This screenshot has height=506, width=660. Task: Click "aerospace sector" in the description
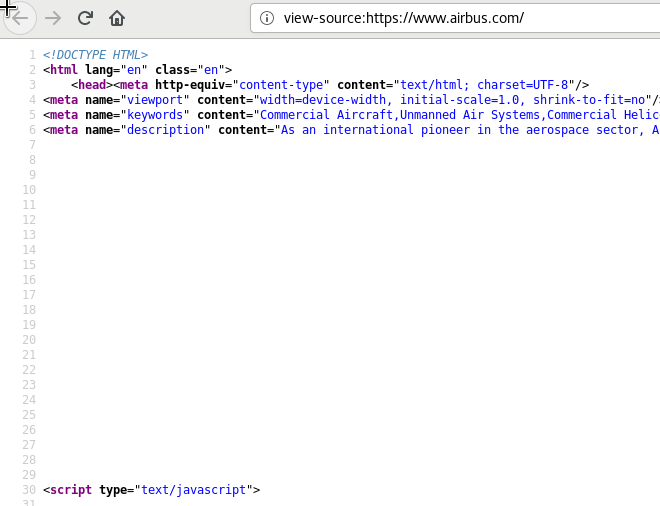coord(582,130)
